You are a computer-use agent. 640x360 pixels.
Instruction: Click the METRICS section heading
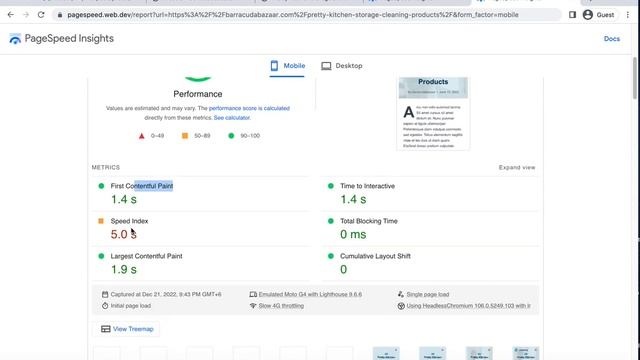[106, 167]
